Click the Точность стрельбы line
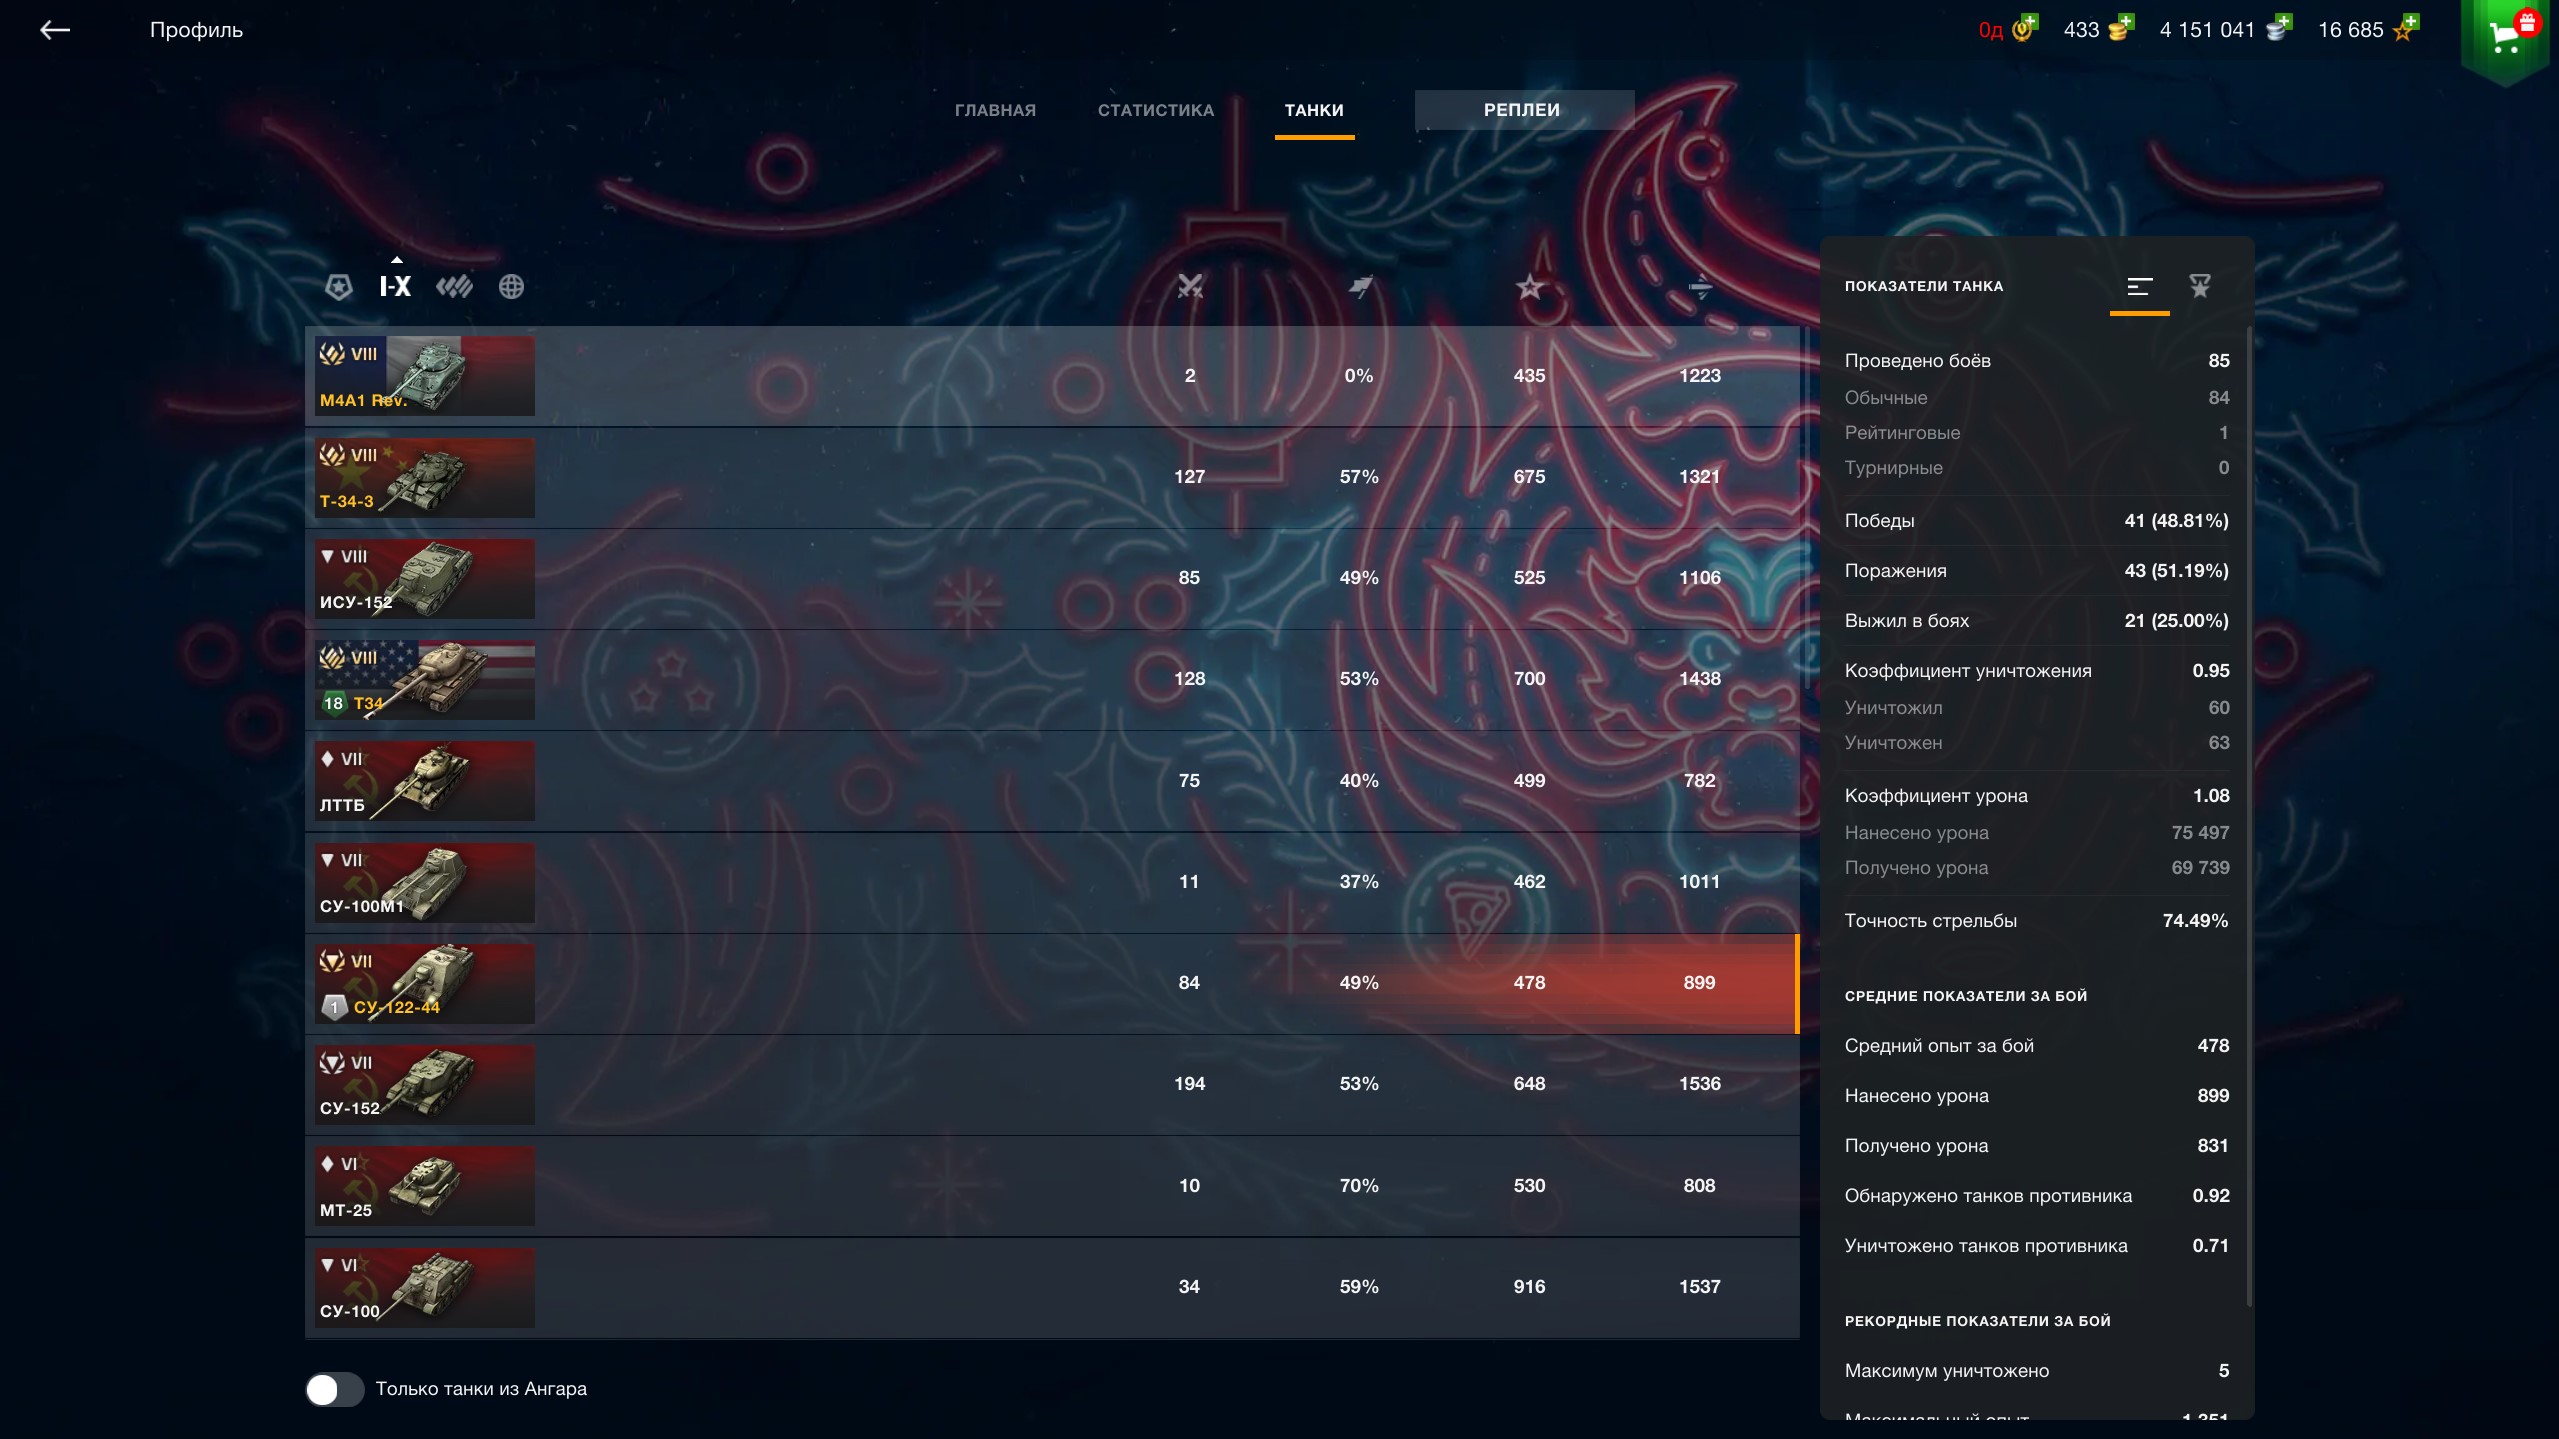The image size is (2559, 1439). [x=2037, y=921]
